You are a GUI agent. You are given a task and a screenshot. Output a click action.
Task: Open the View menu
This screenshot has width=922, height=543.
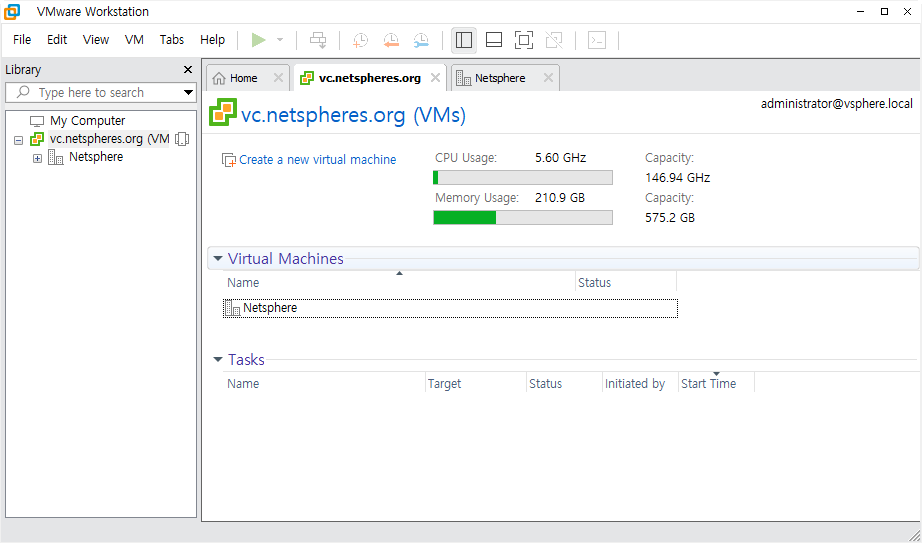tap(96, 39)
